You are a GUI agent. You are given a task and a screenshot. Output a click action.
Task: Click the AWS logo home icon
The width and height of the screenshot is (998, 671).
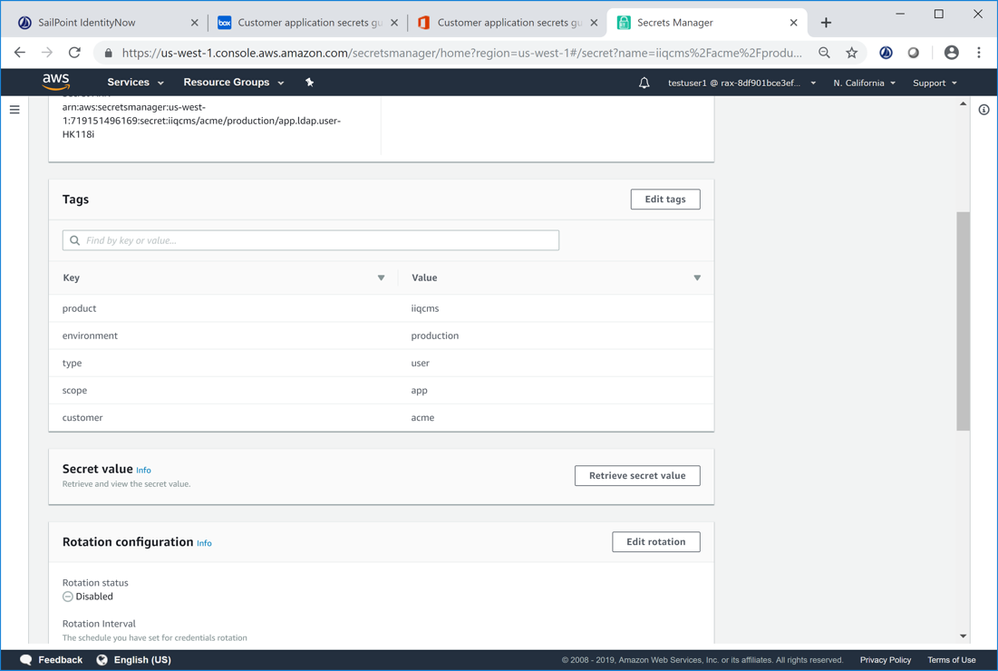pyautogui.click(x=56, y=82)
